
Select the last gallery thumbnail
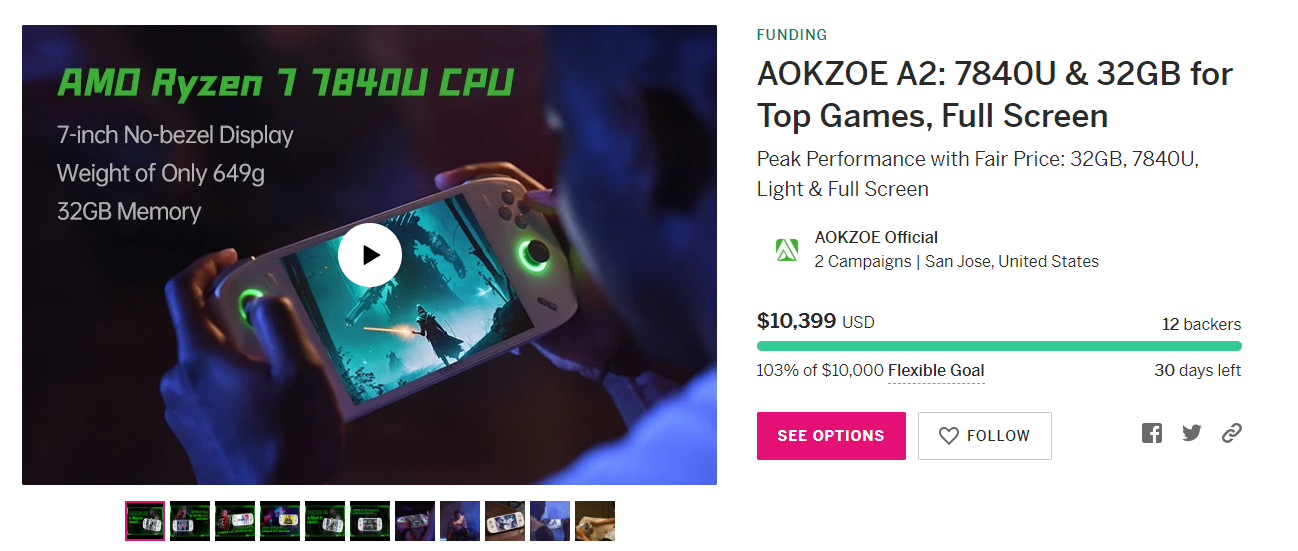(595, 521)
